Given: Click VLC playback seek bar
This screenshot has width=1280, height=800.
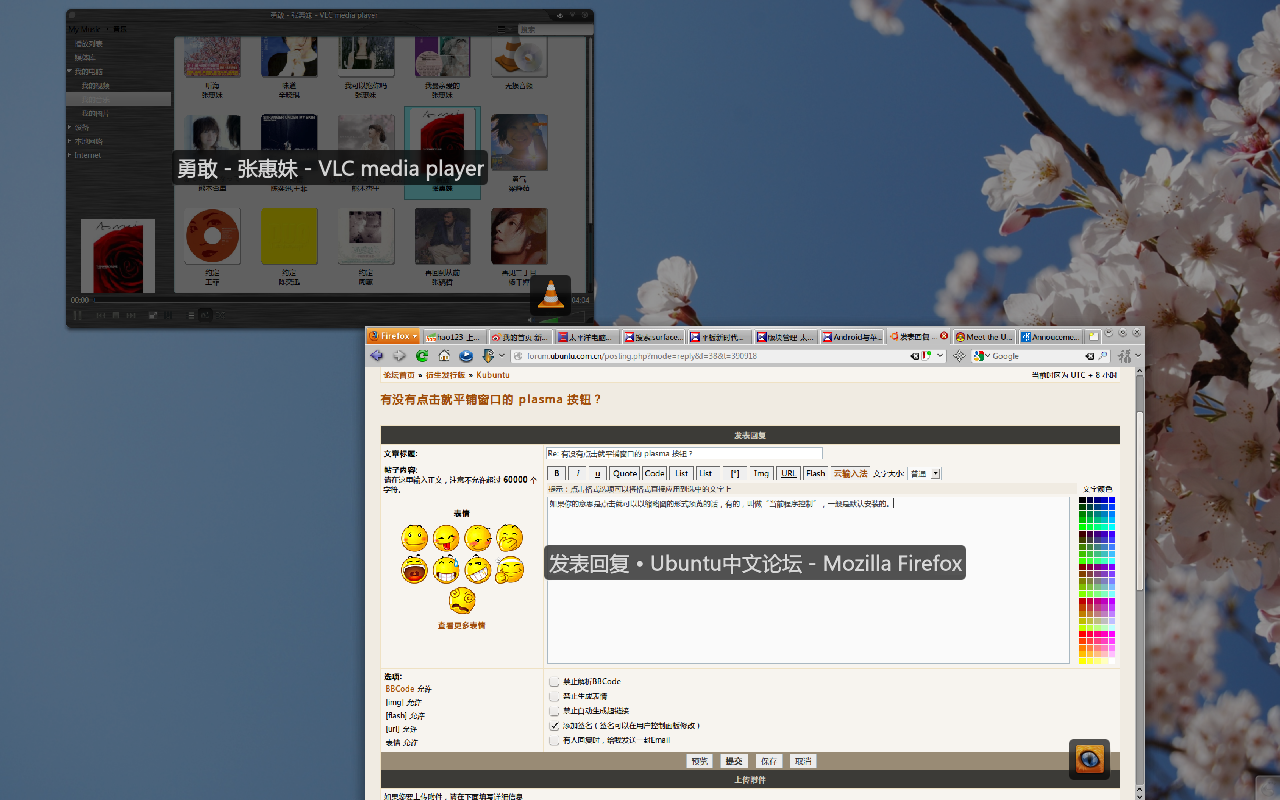Looking at the screenshot, I should click(329, 300).
